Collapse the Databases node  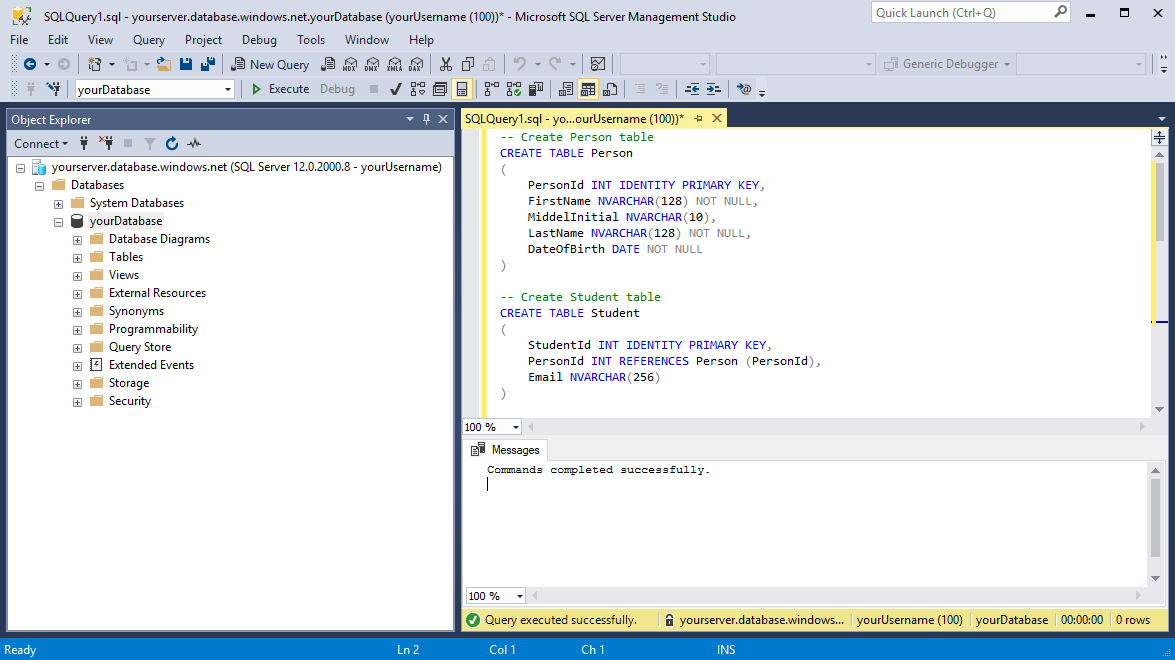pyautogui.click(x=39, y=184)
